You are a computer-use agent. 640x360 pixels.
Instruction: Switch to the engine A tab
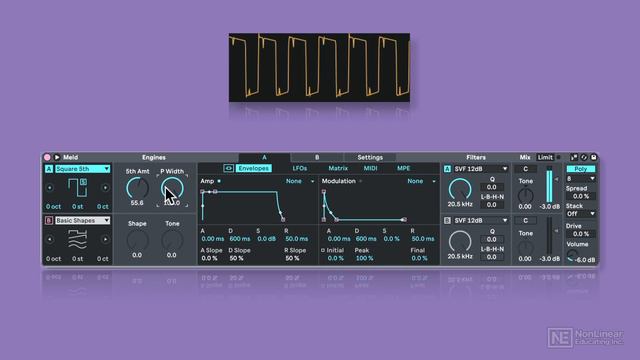click(x=264, y=157)
